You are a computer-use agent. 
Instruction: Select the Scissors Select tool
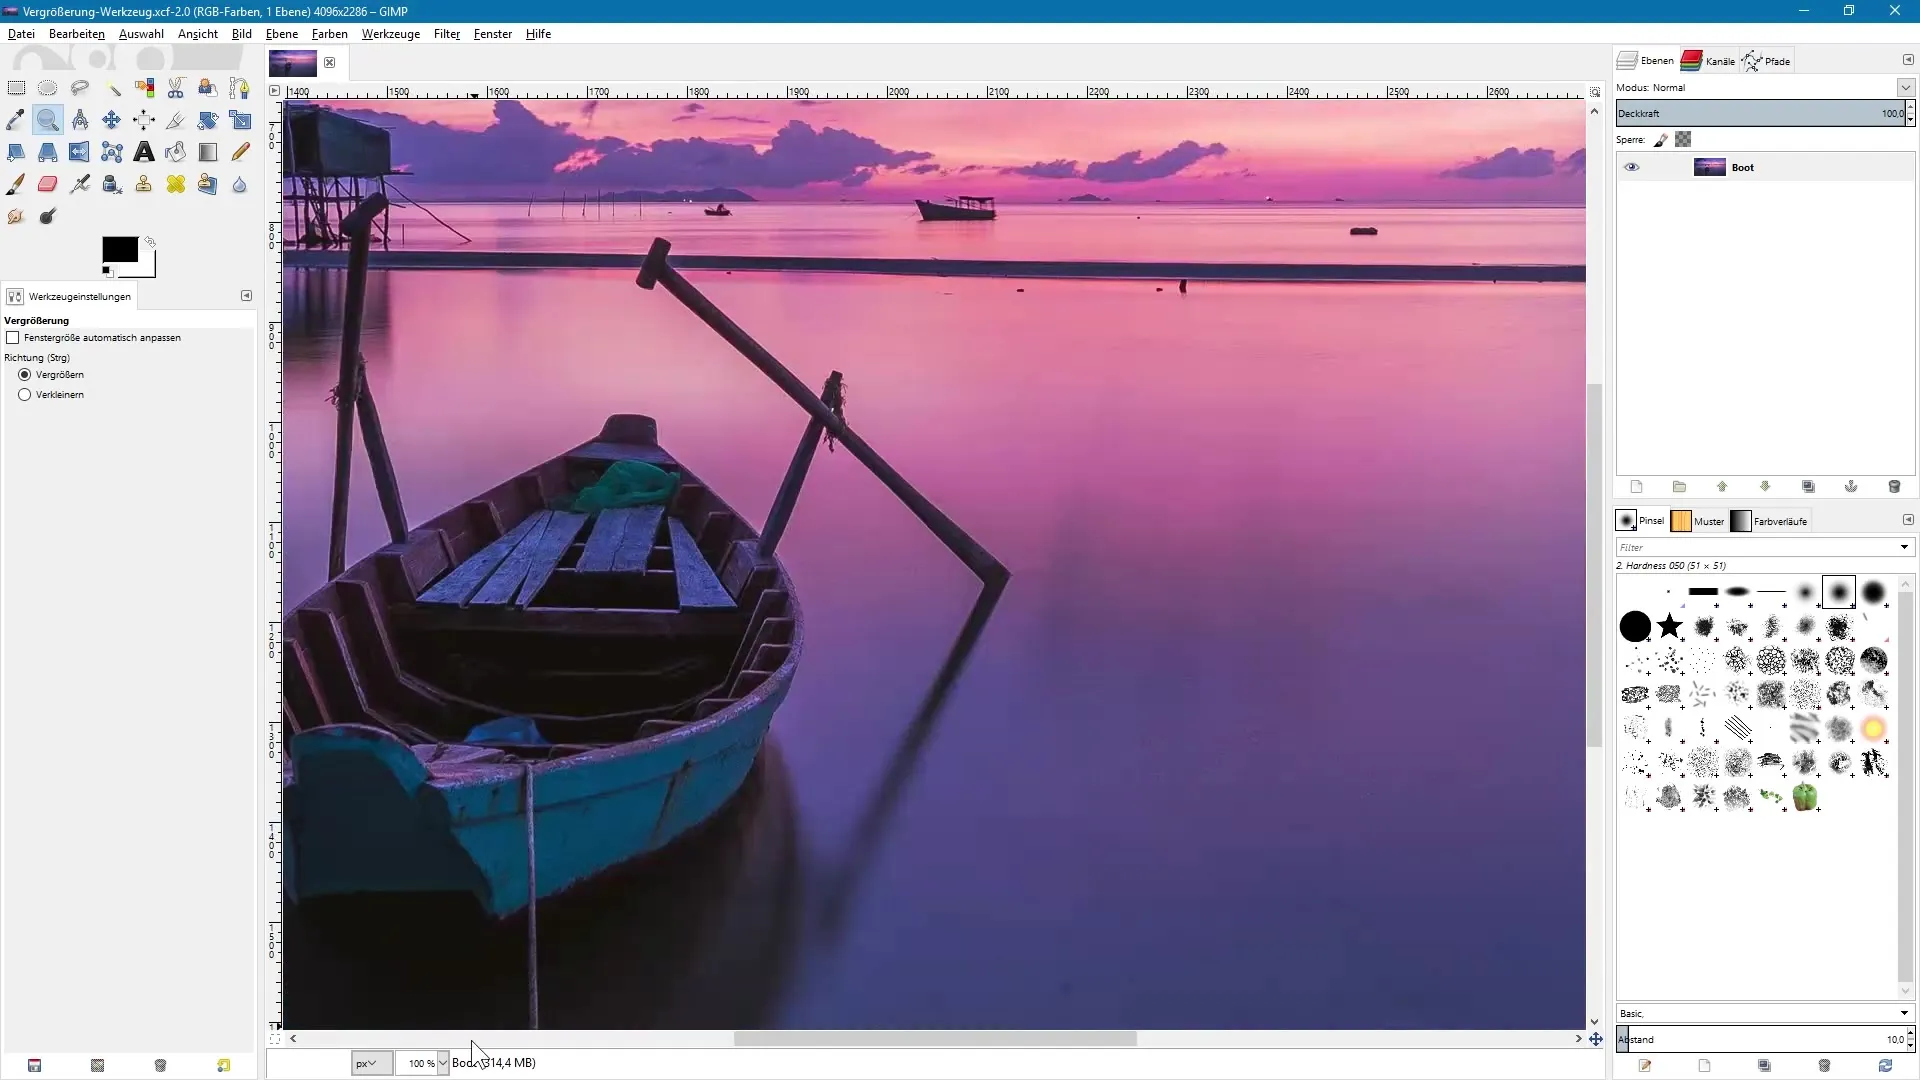pyautogui.click(x=176, y=88)
